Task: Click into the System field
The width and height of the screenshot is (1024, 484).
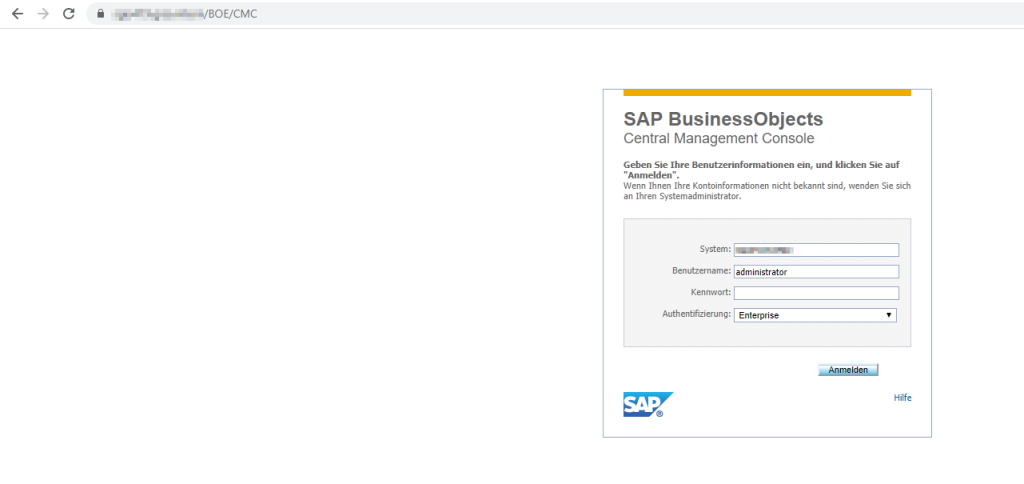Action: [x=816, y=250]
